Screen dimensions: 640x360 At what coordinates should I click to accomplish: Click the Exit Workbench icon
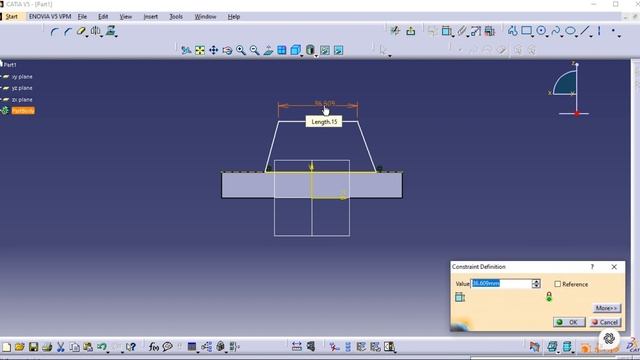click(x=411, y=31)
